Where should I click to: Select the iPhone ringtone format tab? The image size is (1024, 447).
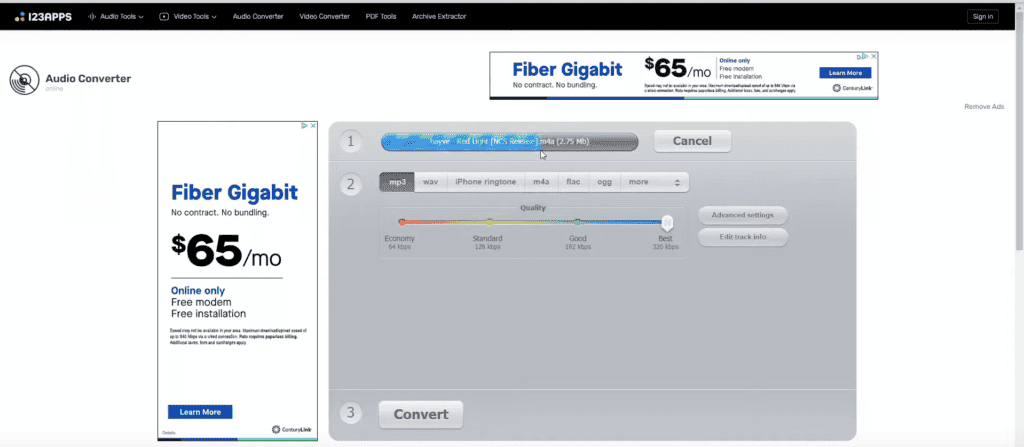(x=485, y=182)
